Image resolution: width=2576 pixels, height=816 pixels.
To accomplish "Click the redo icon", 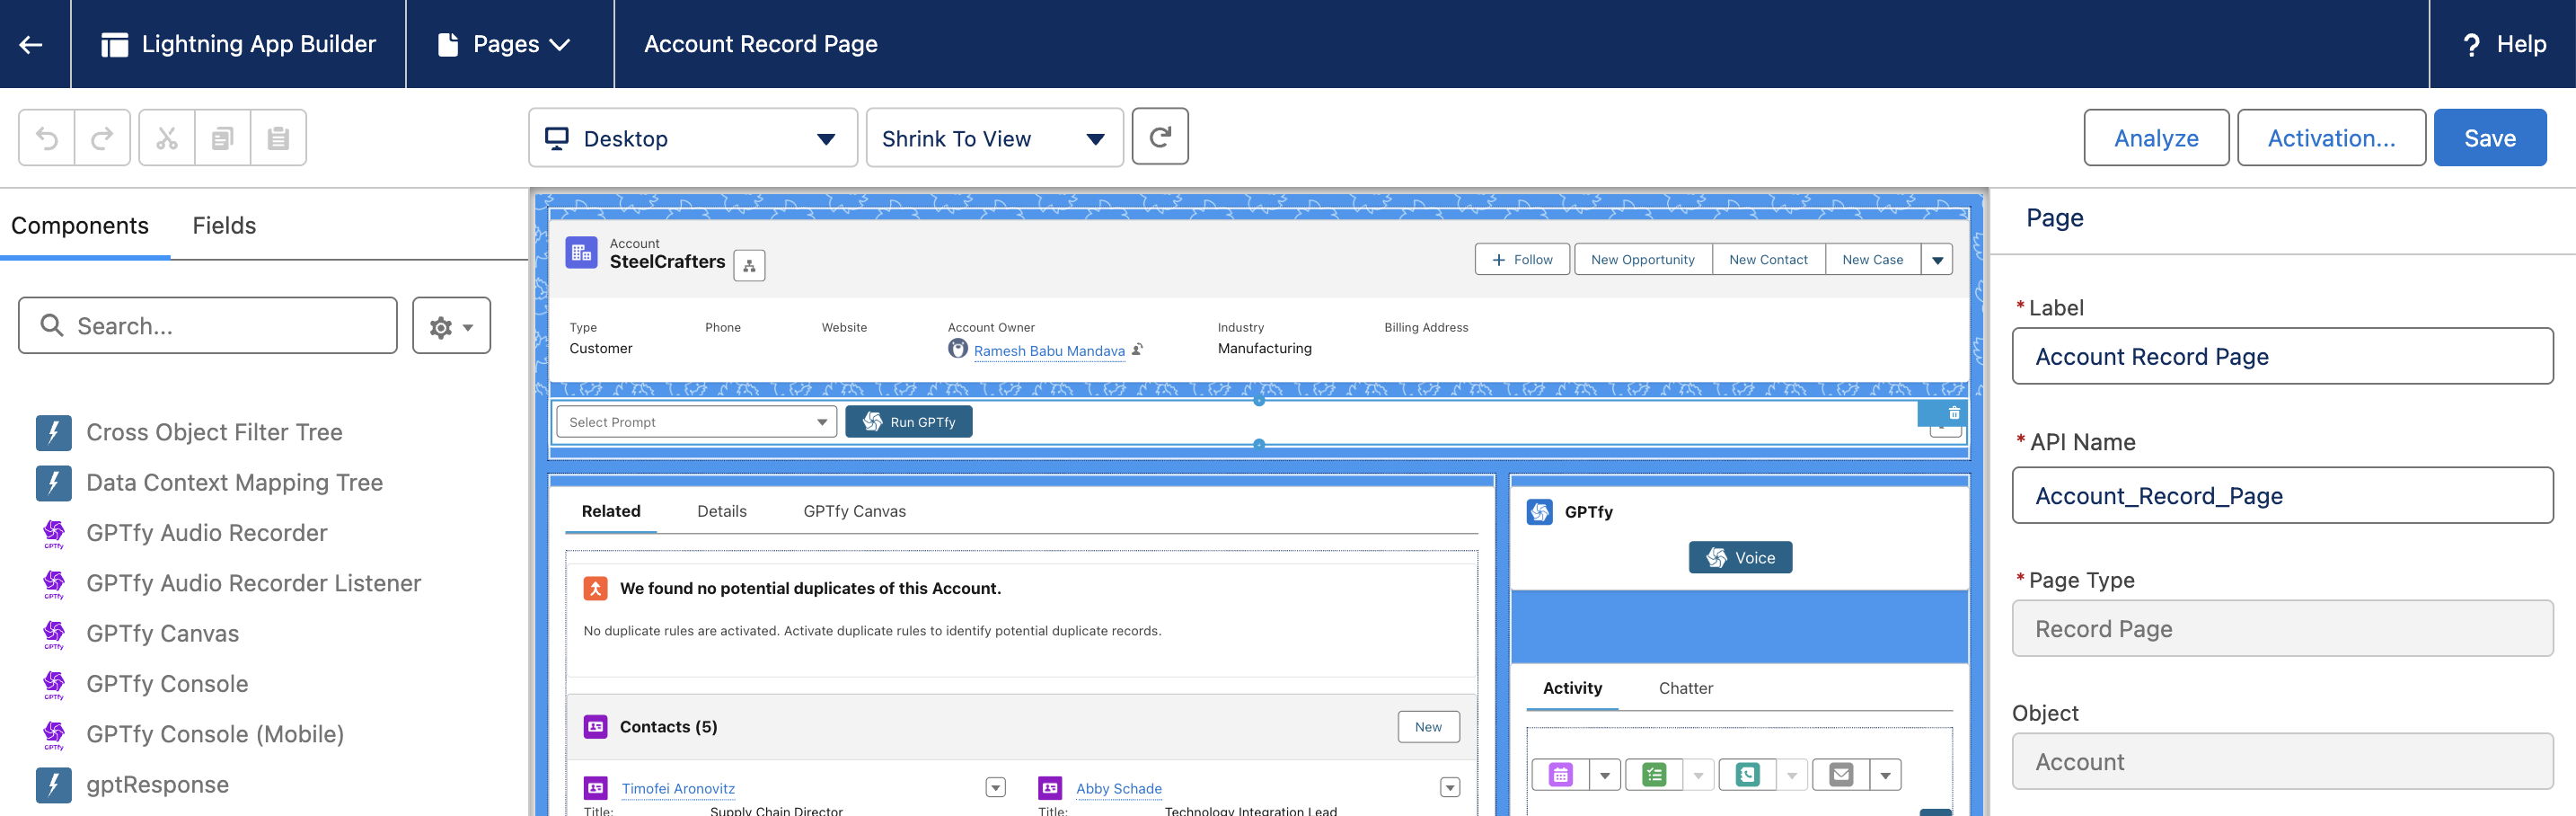I will coord(102,138).
